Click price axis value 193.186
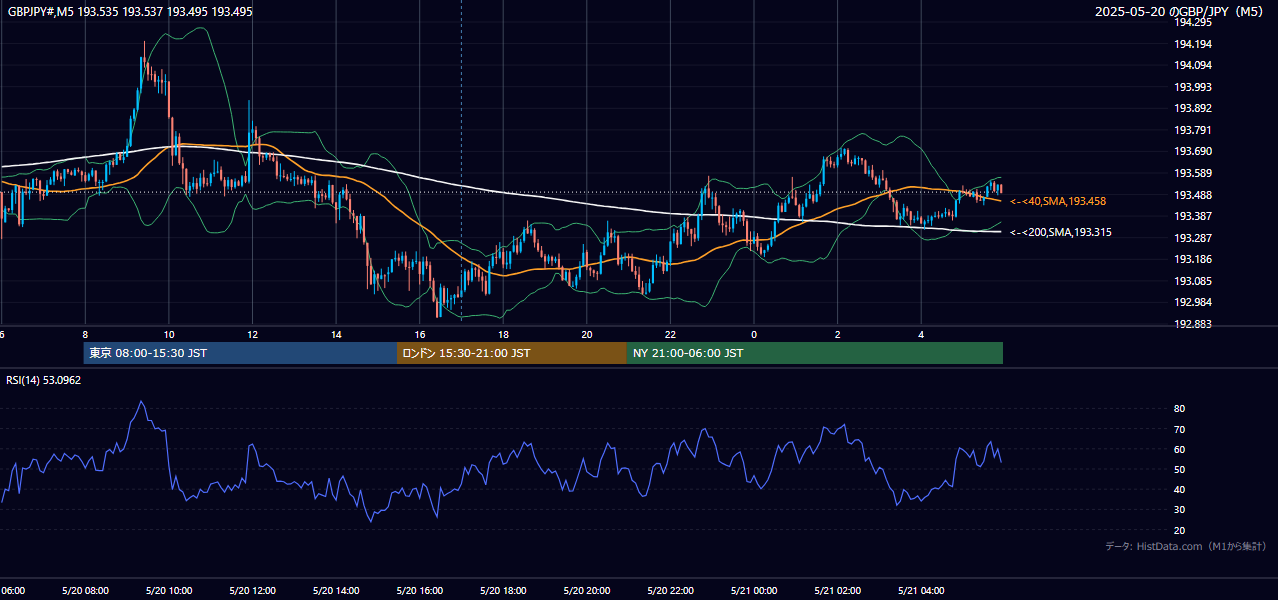This screenshot has width=1278, height=600. tap(1193, 259)
